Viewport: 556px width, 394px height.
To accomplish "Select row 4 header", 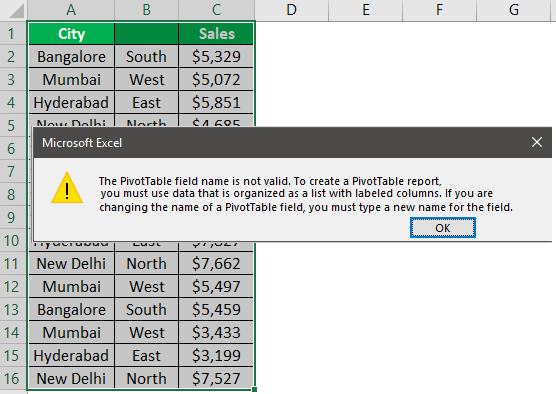I will 13,102.
